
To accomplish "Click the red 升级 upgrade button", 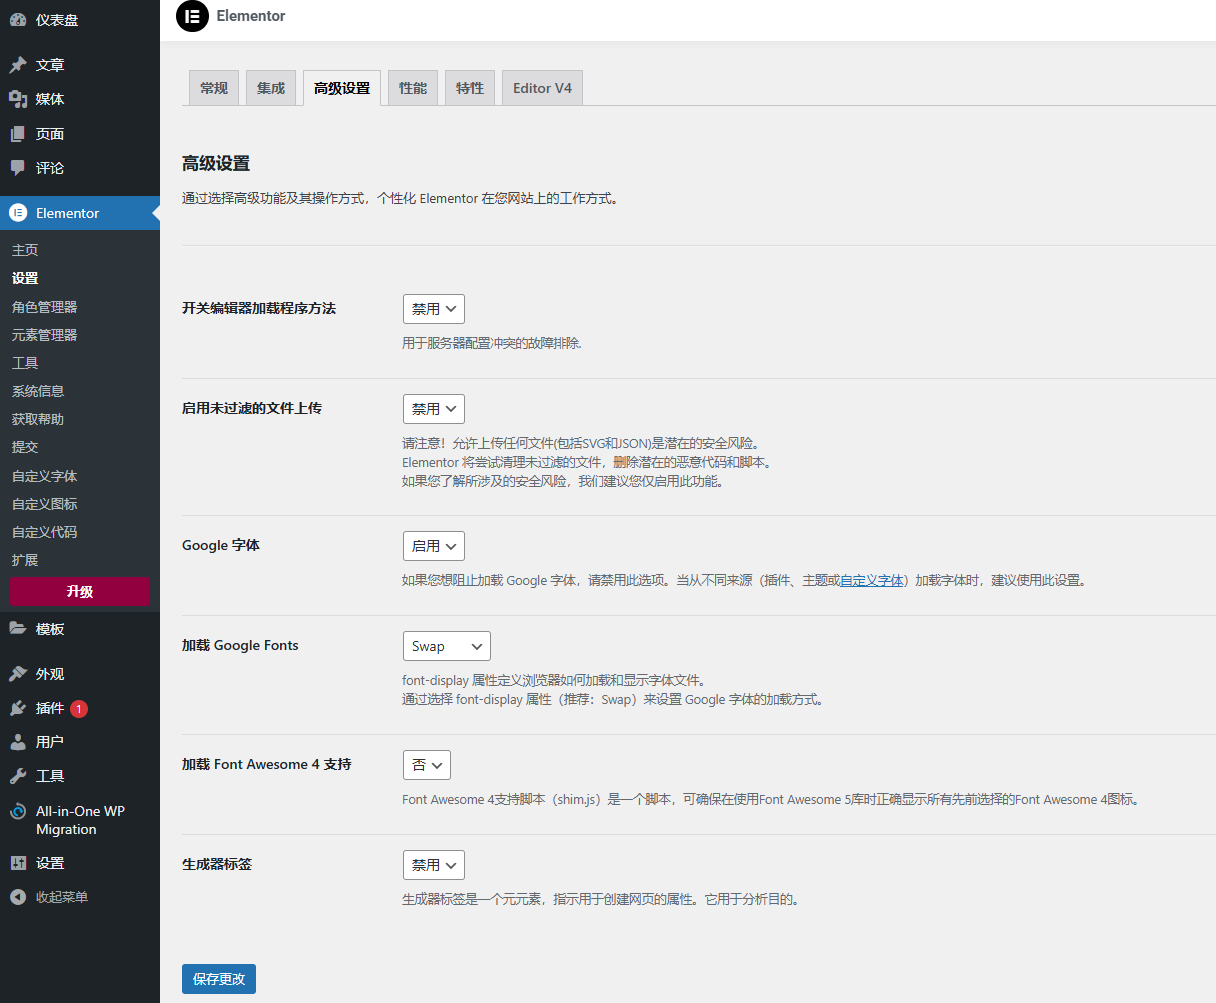I will pyautogui.click(x=80, y=591).
